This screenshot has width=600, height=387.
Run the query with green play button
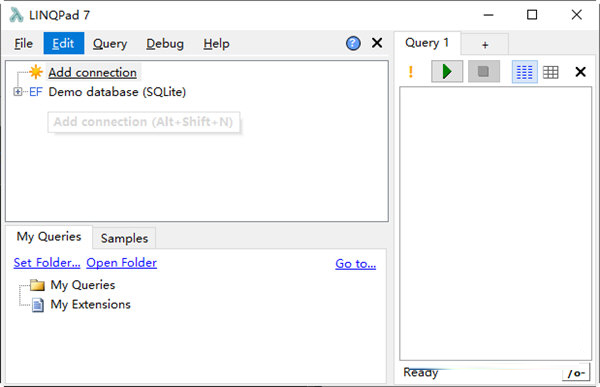tap(447, 71)
